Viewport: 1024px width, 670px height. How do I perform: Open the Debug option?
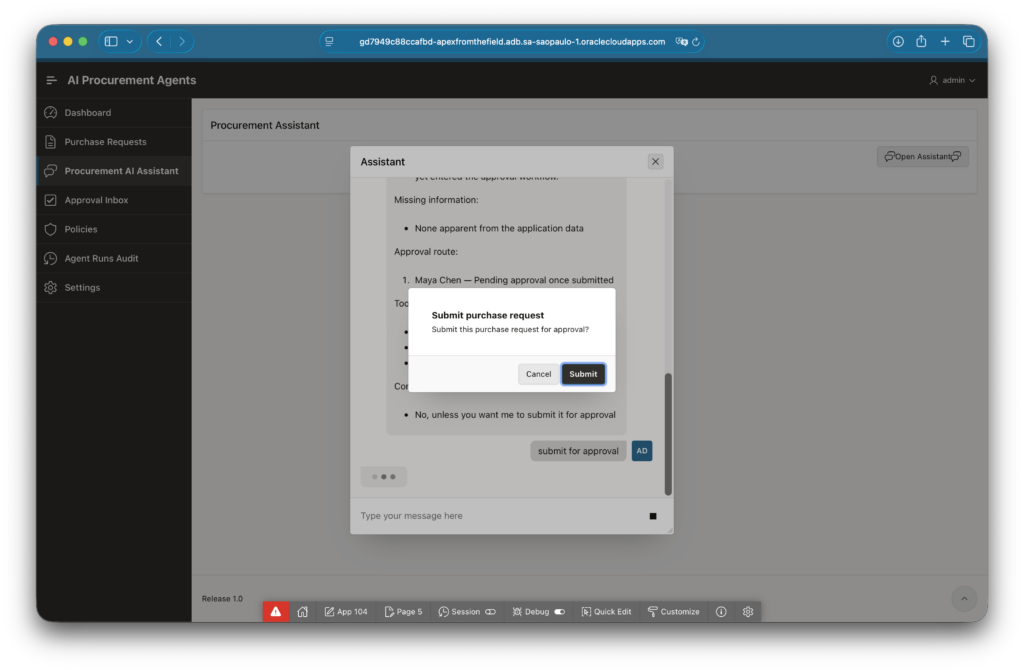point(531,612)
